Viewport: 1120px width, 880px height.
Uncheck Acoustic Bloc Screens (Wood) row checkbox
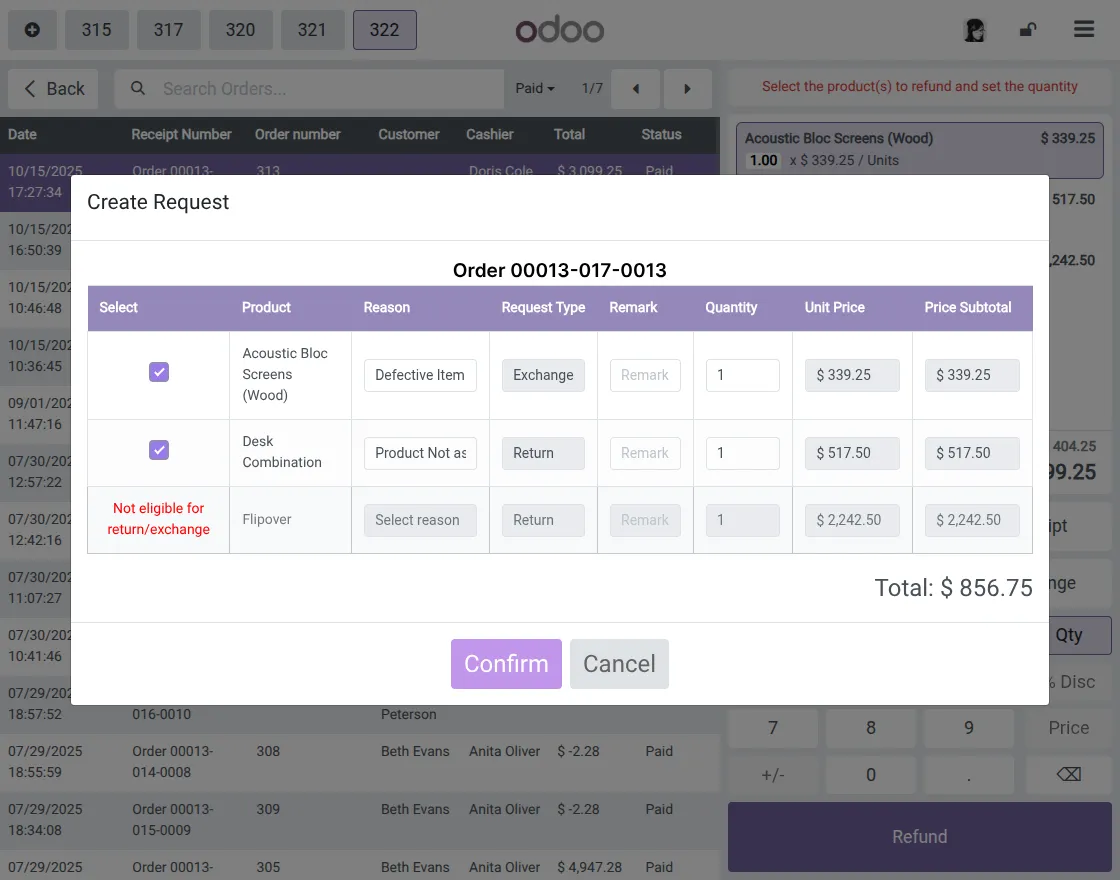pyautogui.click(x=159, y=372)
